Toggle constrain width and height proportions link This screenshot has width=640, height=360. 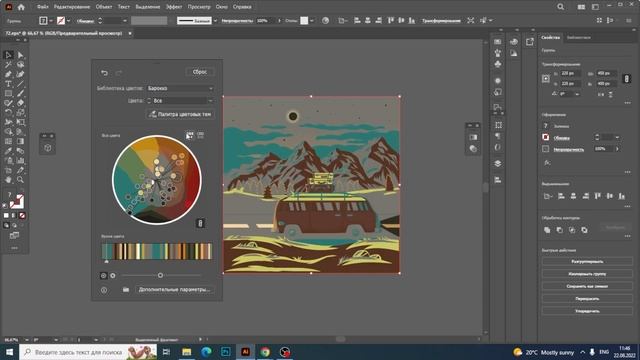627,78
